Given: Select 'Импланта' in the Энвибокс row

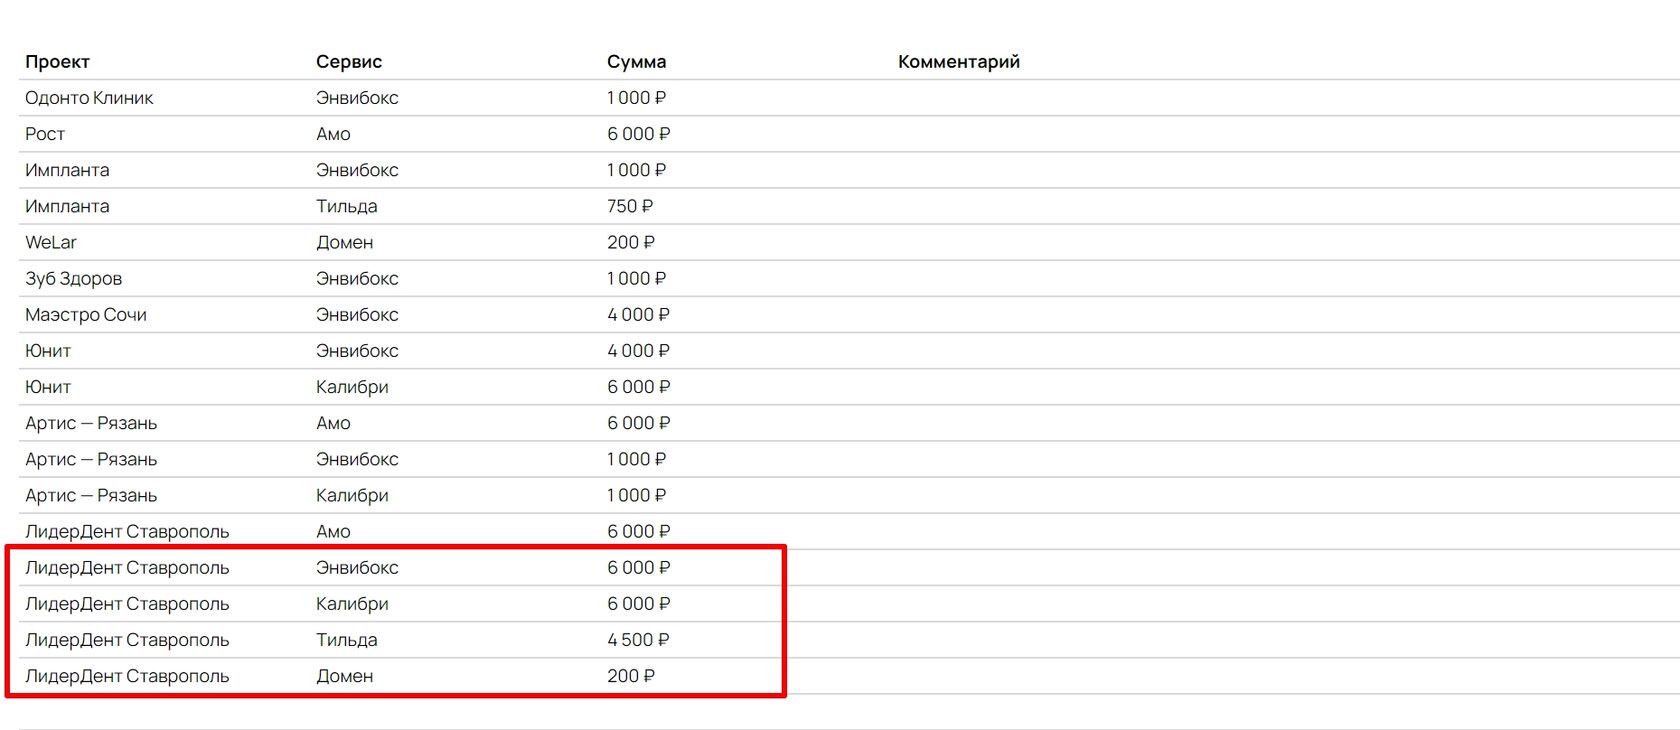Looking at the screenshot, I should 67,170.
